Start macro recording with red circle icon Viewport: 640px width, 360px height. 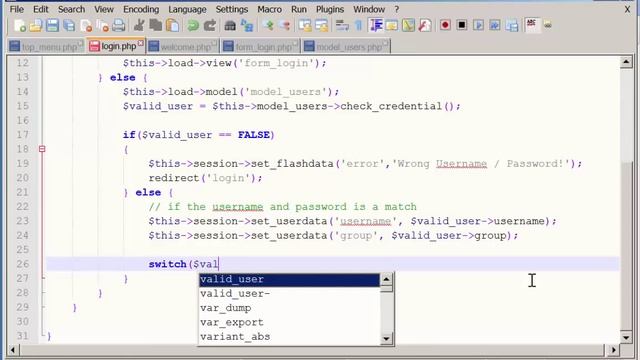tap(445, 25)
